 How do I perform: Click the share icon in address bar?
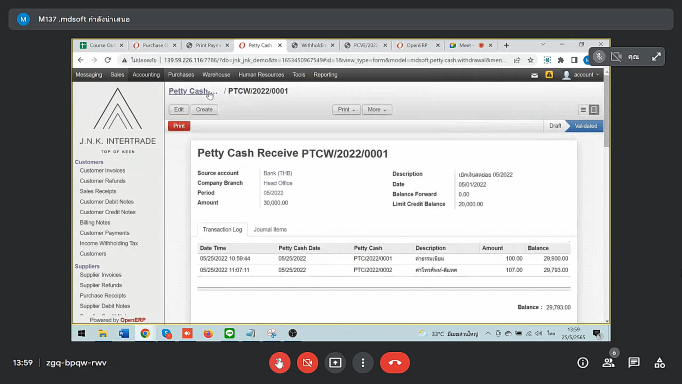(517, 60)
